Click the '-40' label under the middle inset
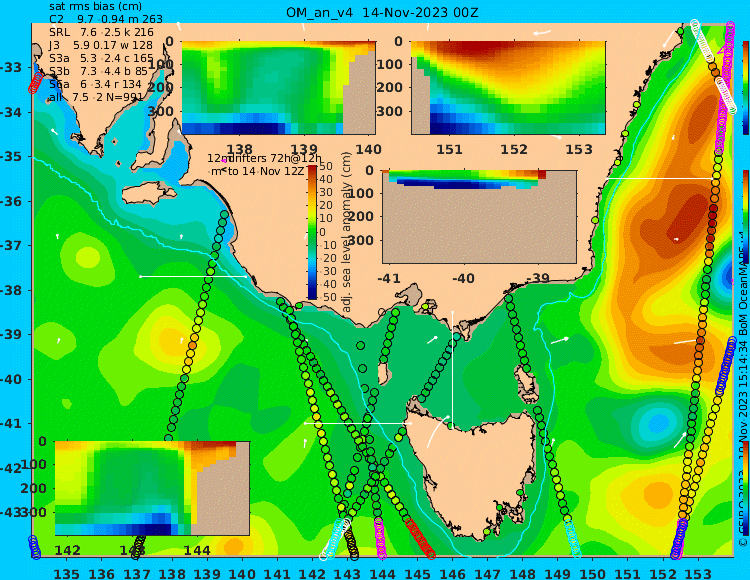 pyautogui.click(x=463, y=278)
